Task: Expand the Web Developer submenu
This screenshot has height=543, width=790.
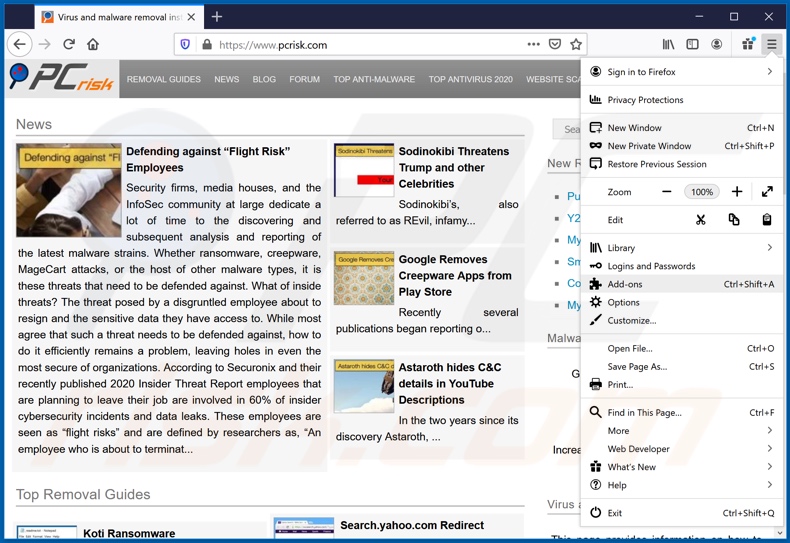Action: click(682, 449)
